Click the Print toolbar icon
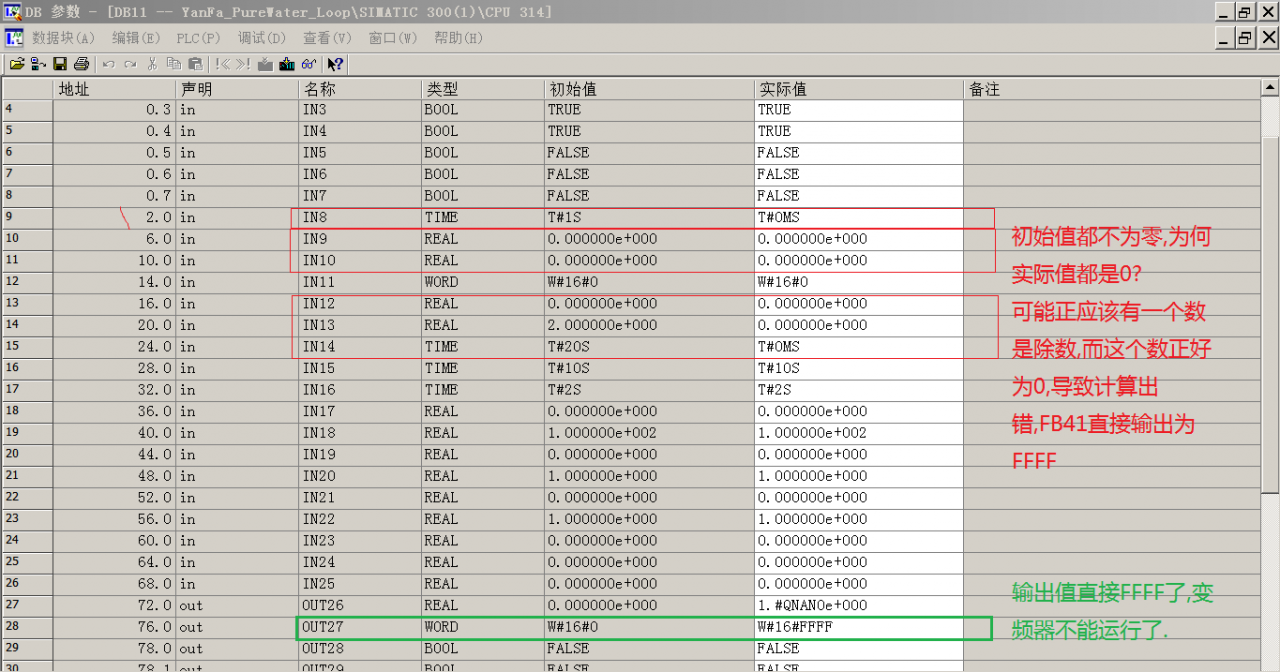This screenshot has width=1280, height=672. 81,64
